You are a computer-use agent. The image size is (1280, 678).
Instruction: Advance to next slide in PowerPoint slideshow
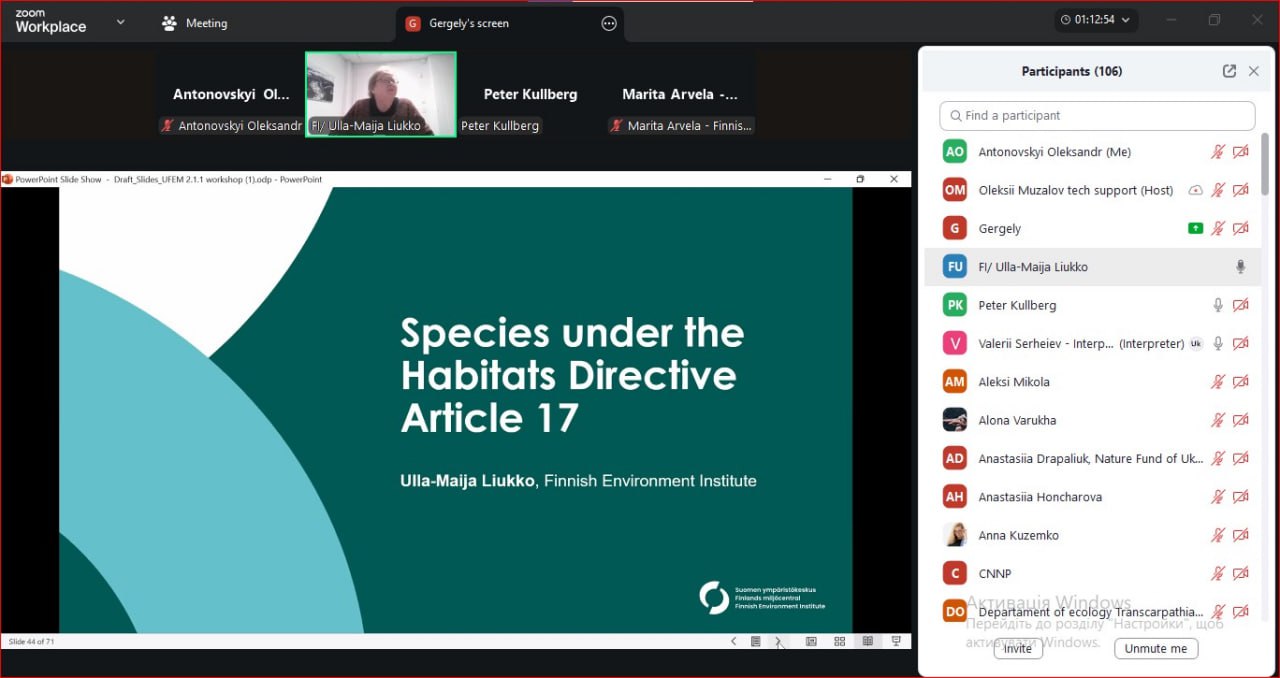(778, 641)
